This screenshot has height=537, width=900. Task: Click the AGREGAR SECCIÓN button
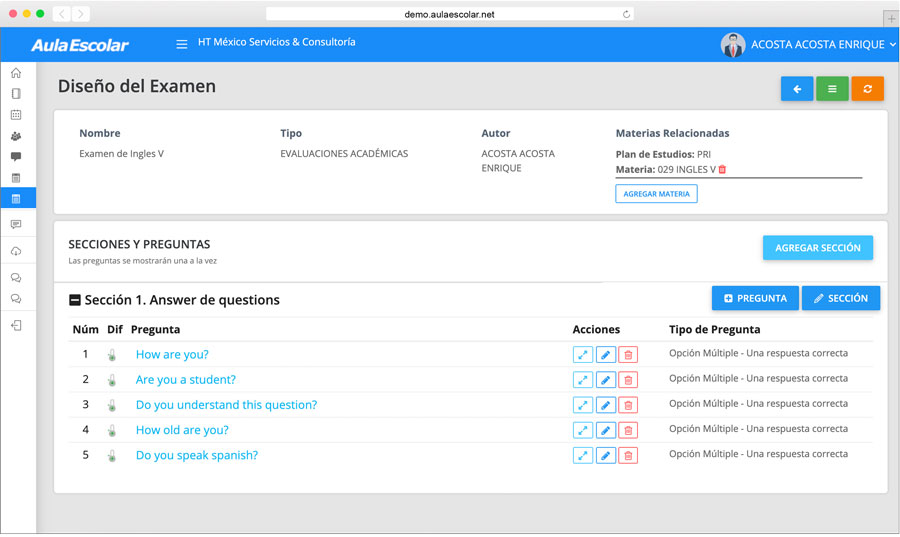[817, 248]
